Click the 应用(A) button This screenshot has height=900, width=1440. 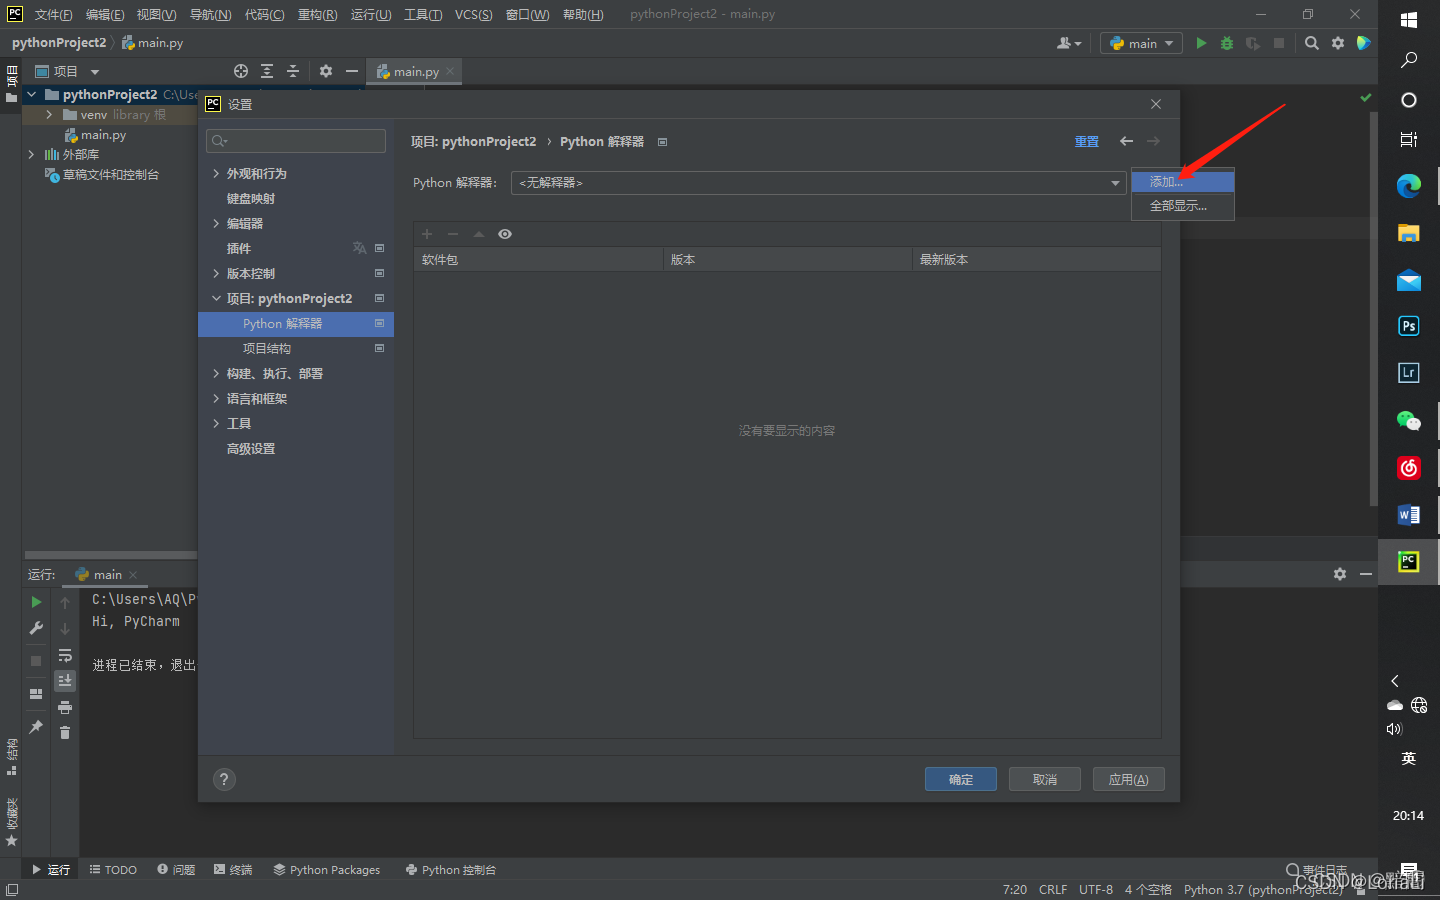[x=1129, y=779]
